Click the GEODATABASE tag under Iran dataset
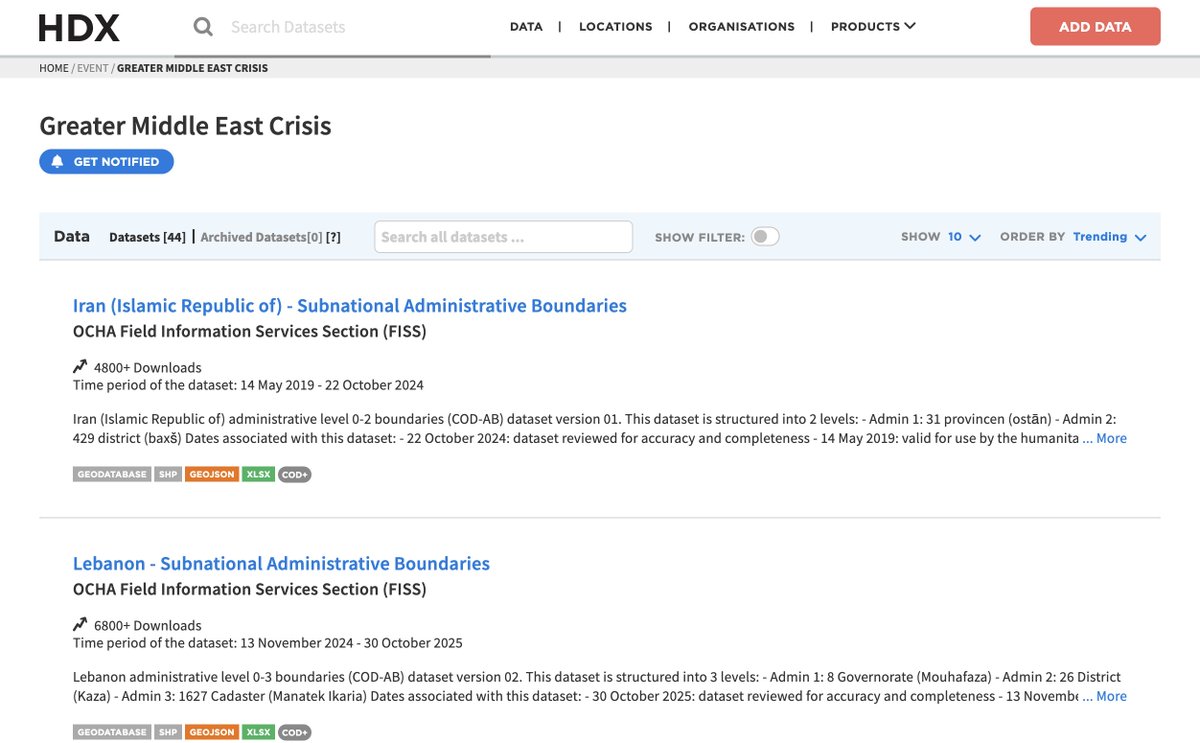Screen dimensions: 1200x743 click(111, 473)
